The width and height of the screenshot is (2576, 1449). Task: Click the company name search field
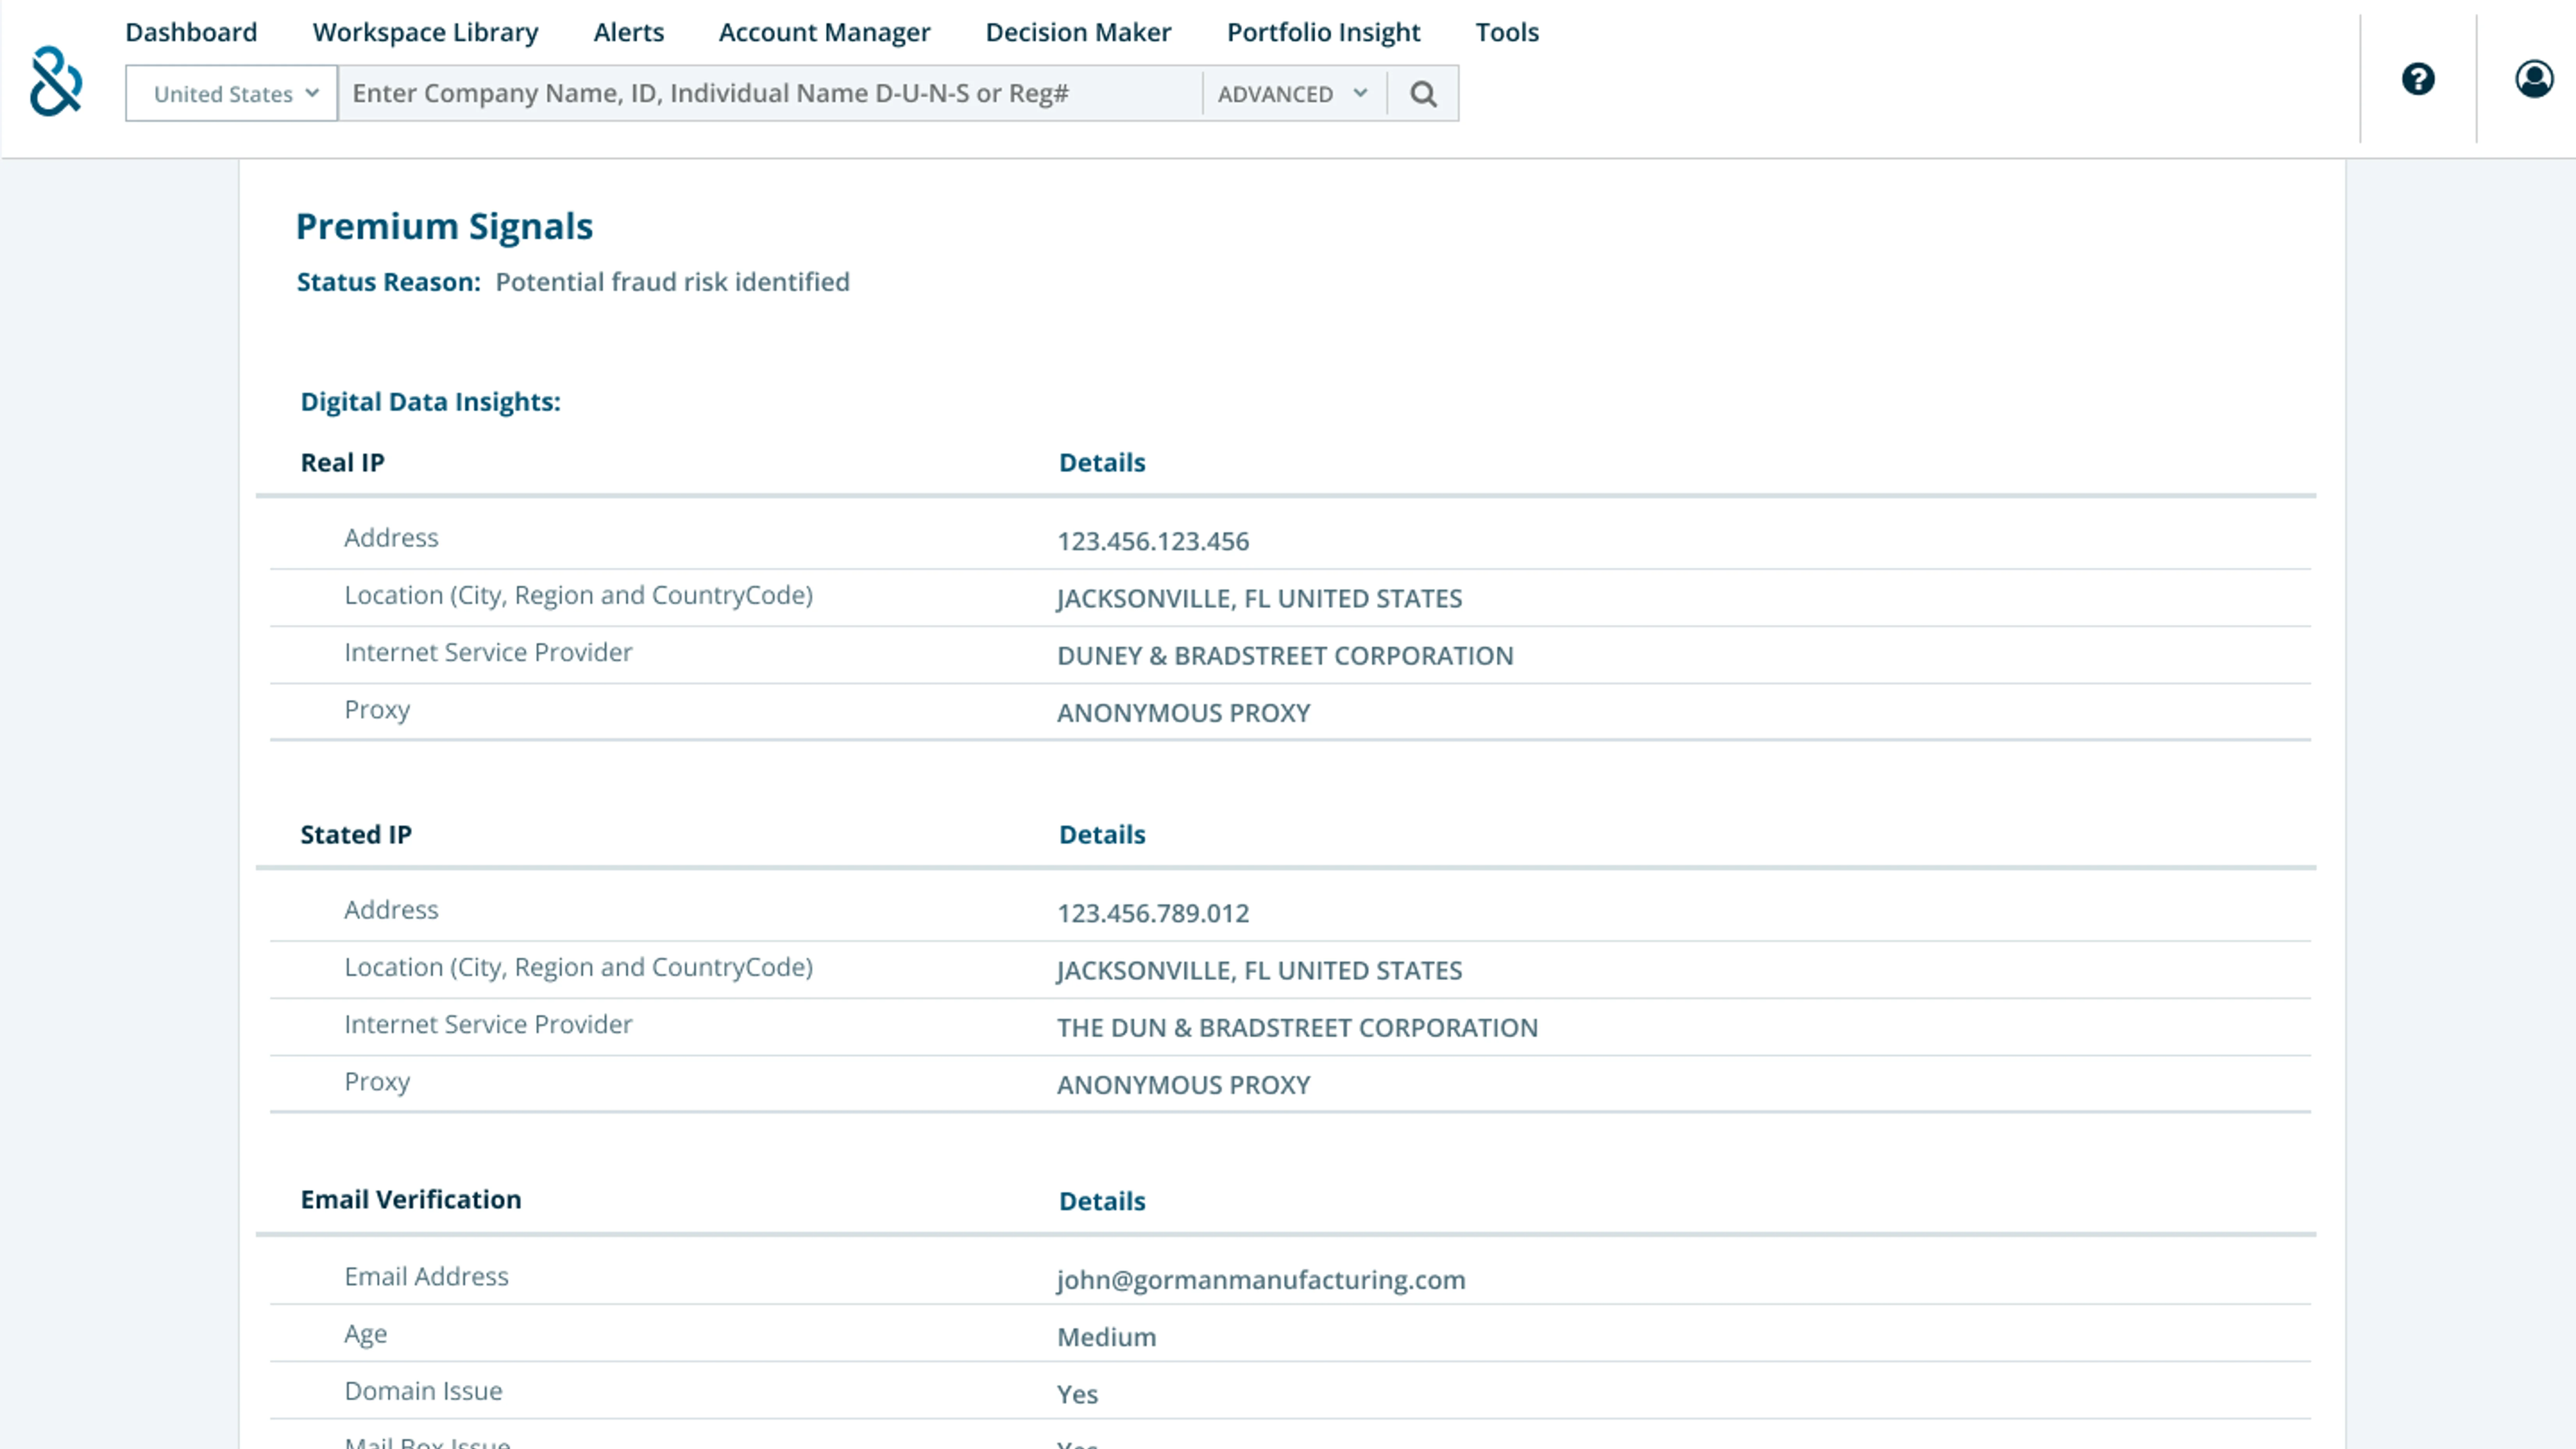coord(770,94)
